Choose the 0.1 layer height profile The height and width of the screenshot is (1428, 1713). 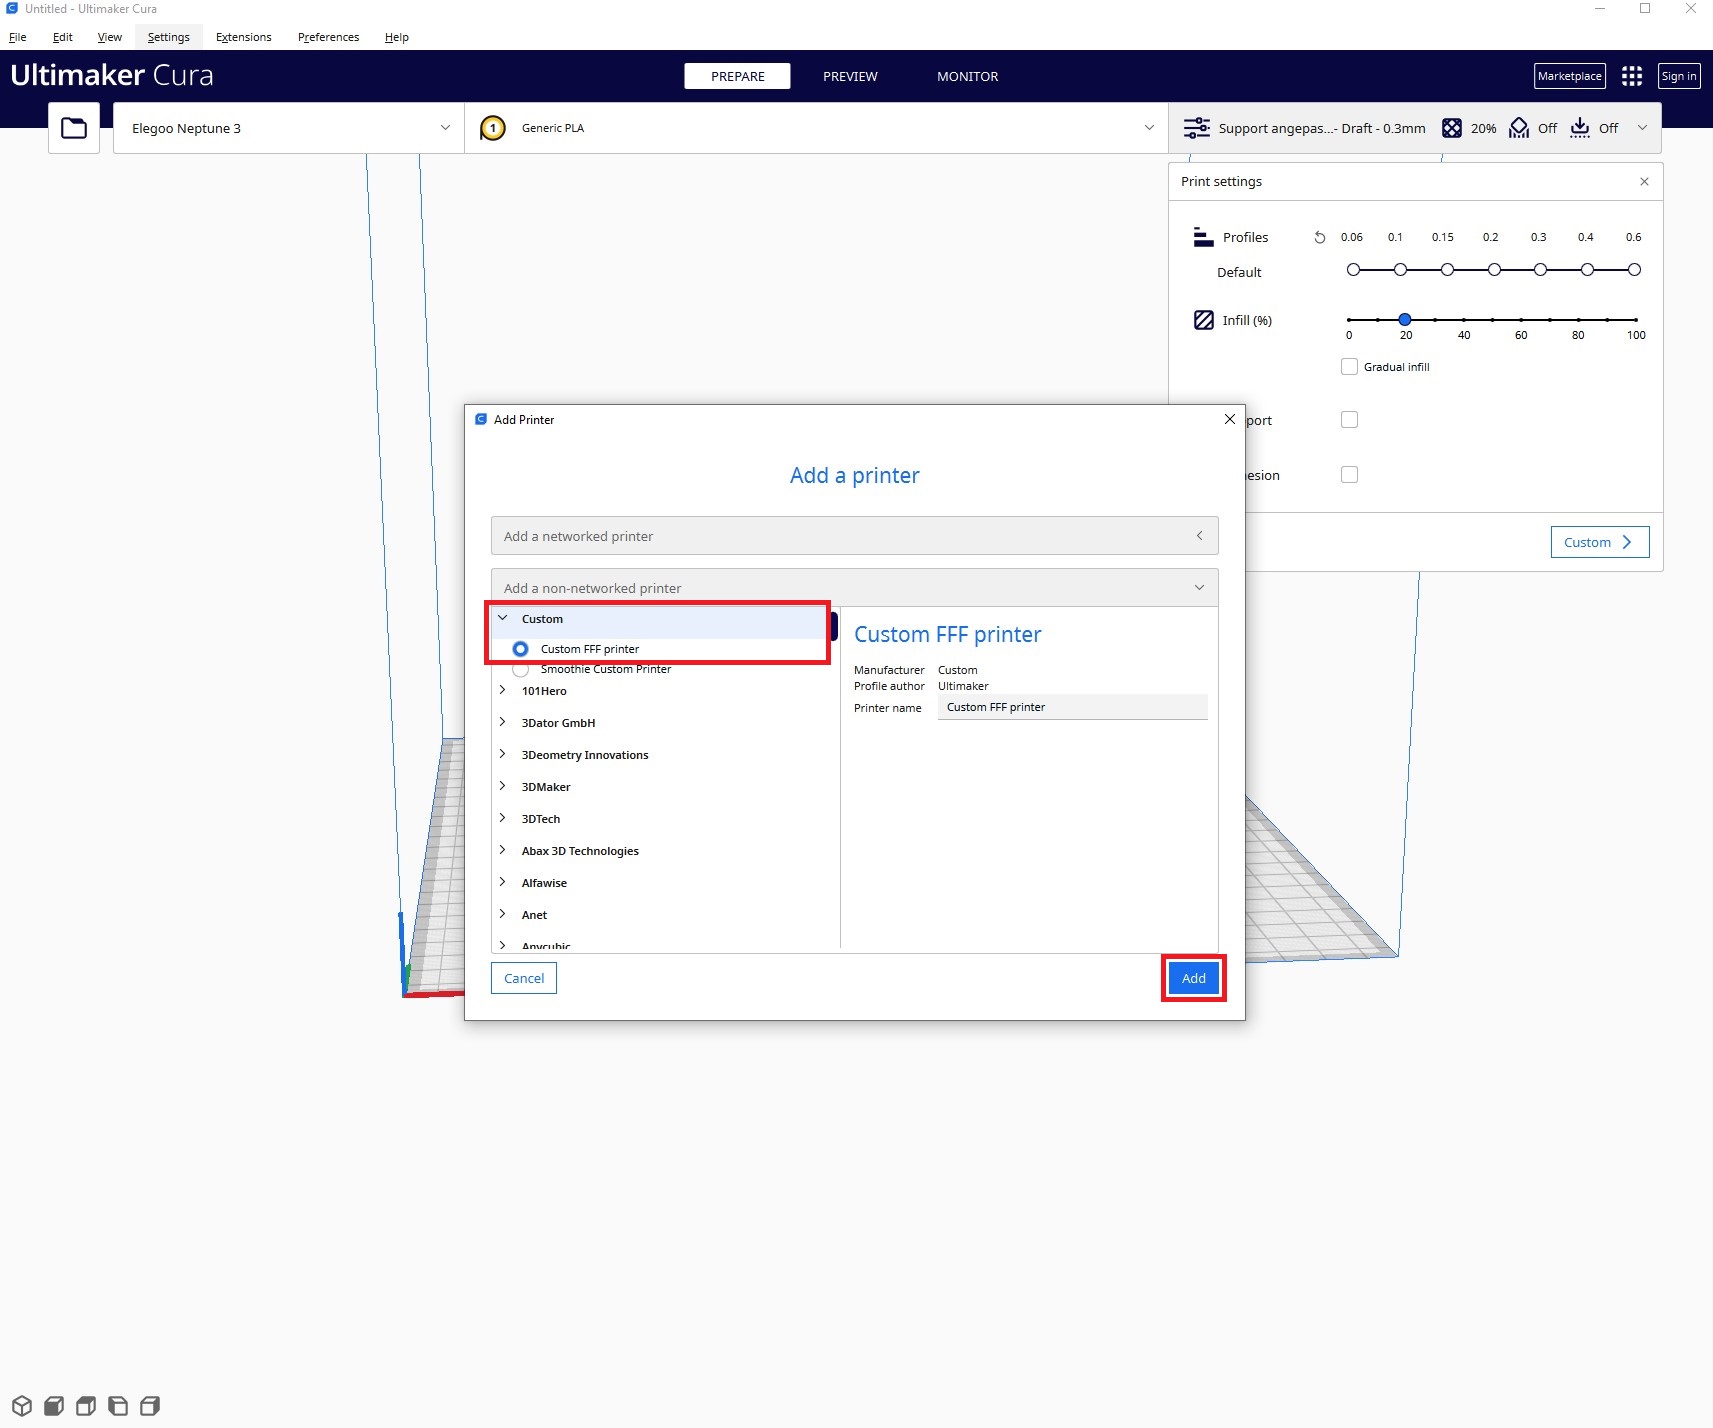[x=1400, y=270]
